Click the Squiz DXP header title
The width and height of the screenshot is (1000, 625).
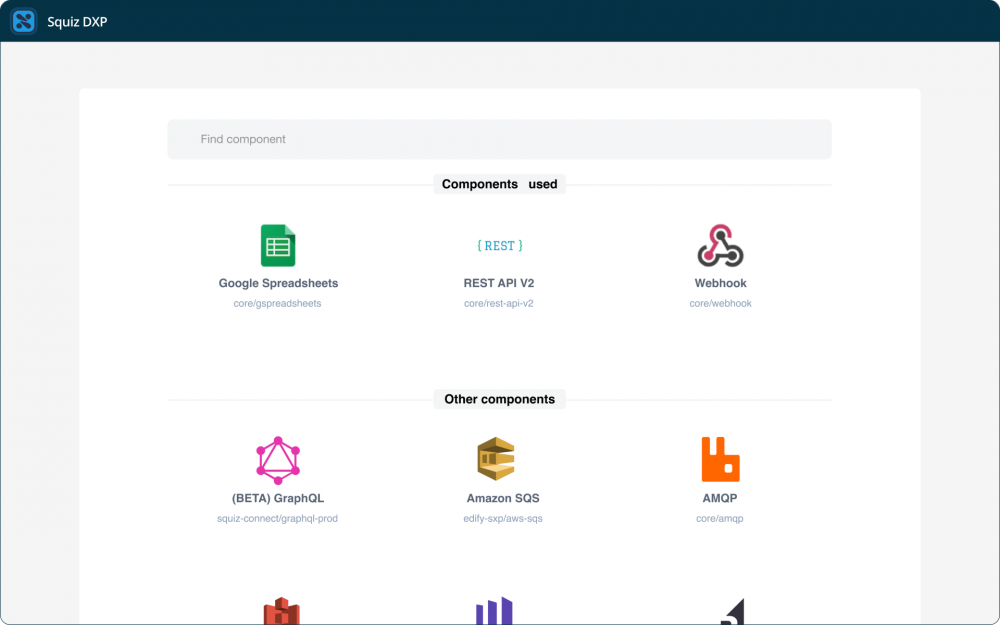(77, 21)
